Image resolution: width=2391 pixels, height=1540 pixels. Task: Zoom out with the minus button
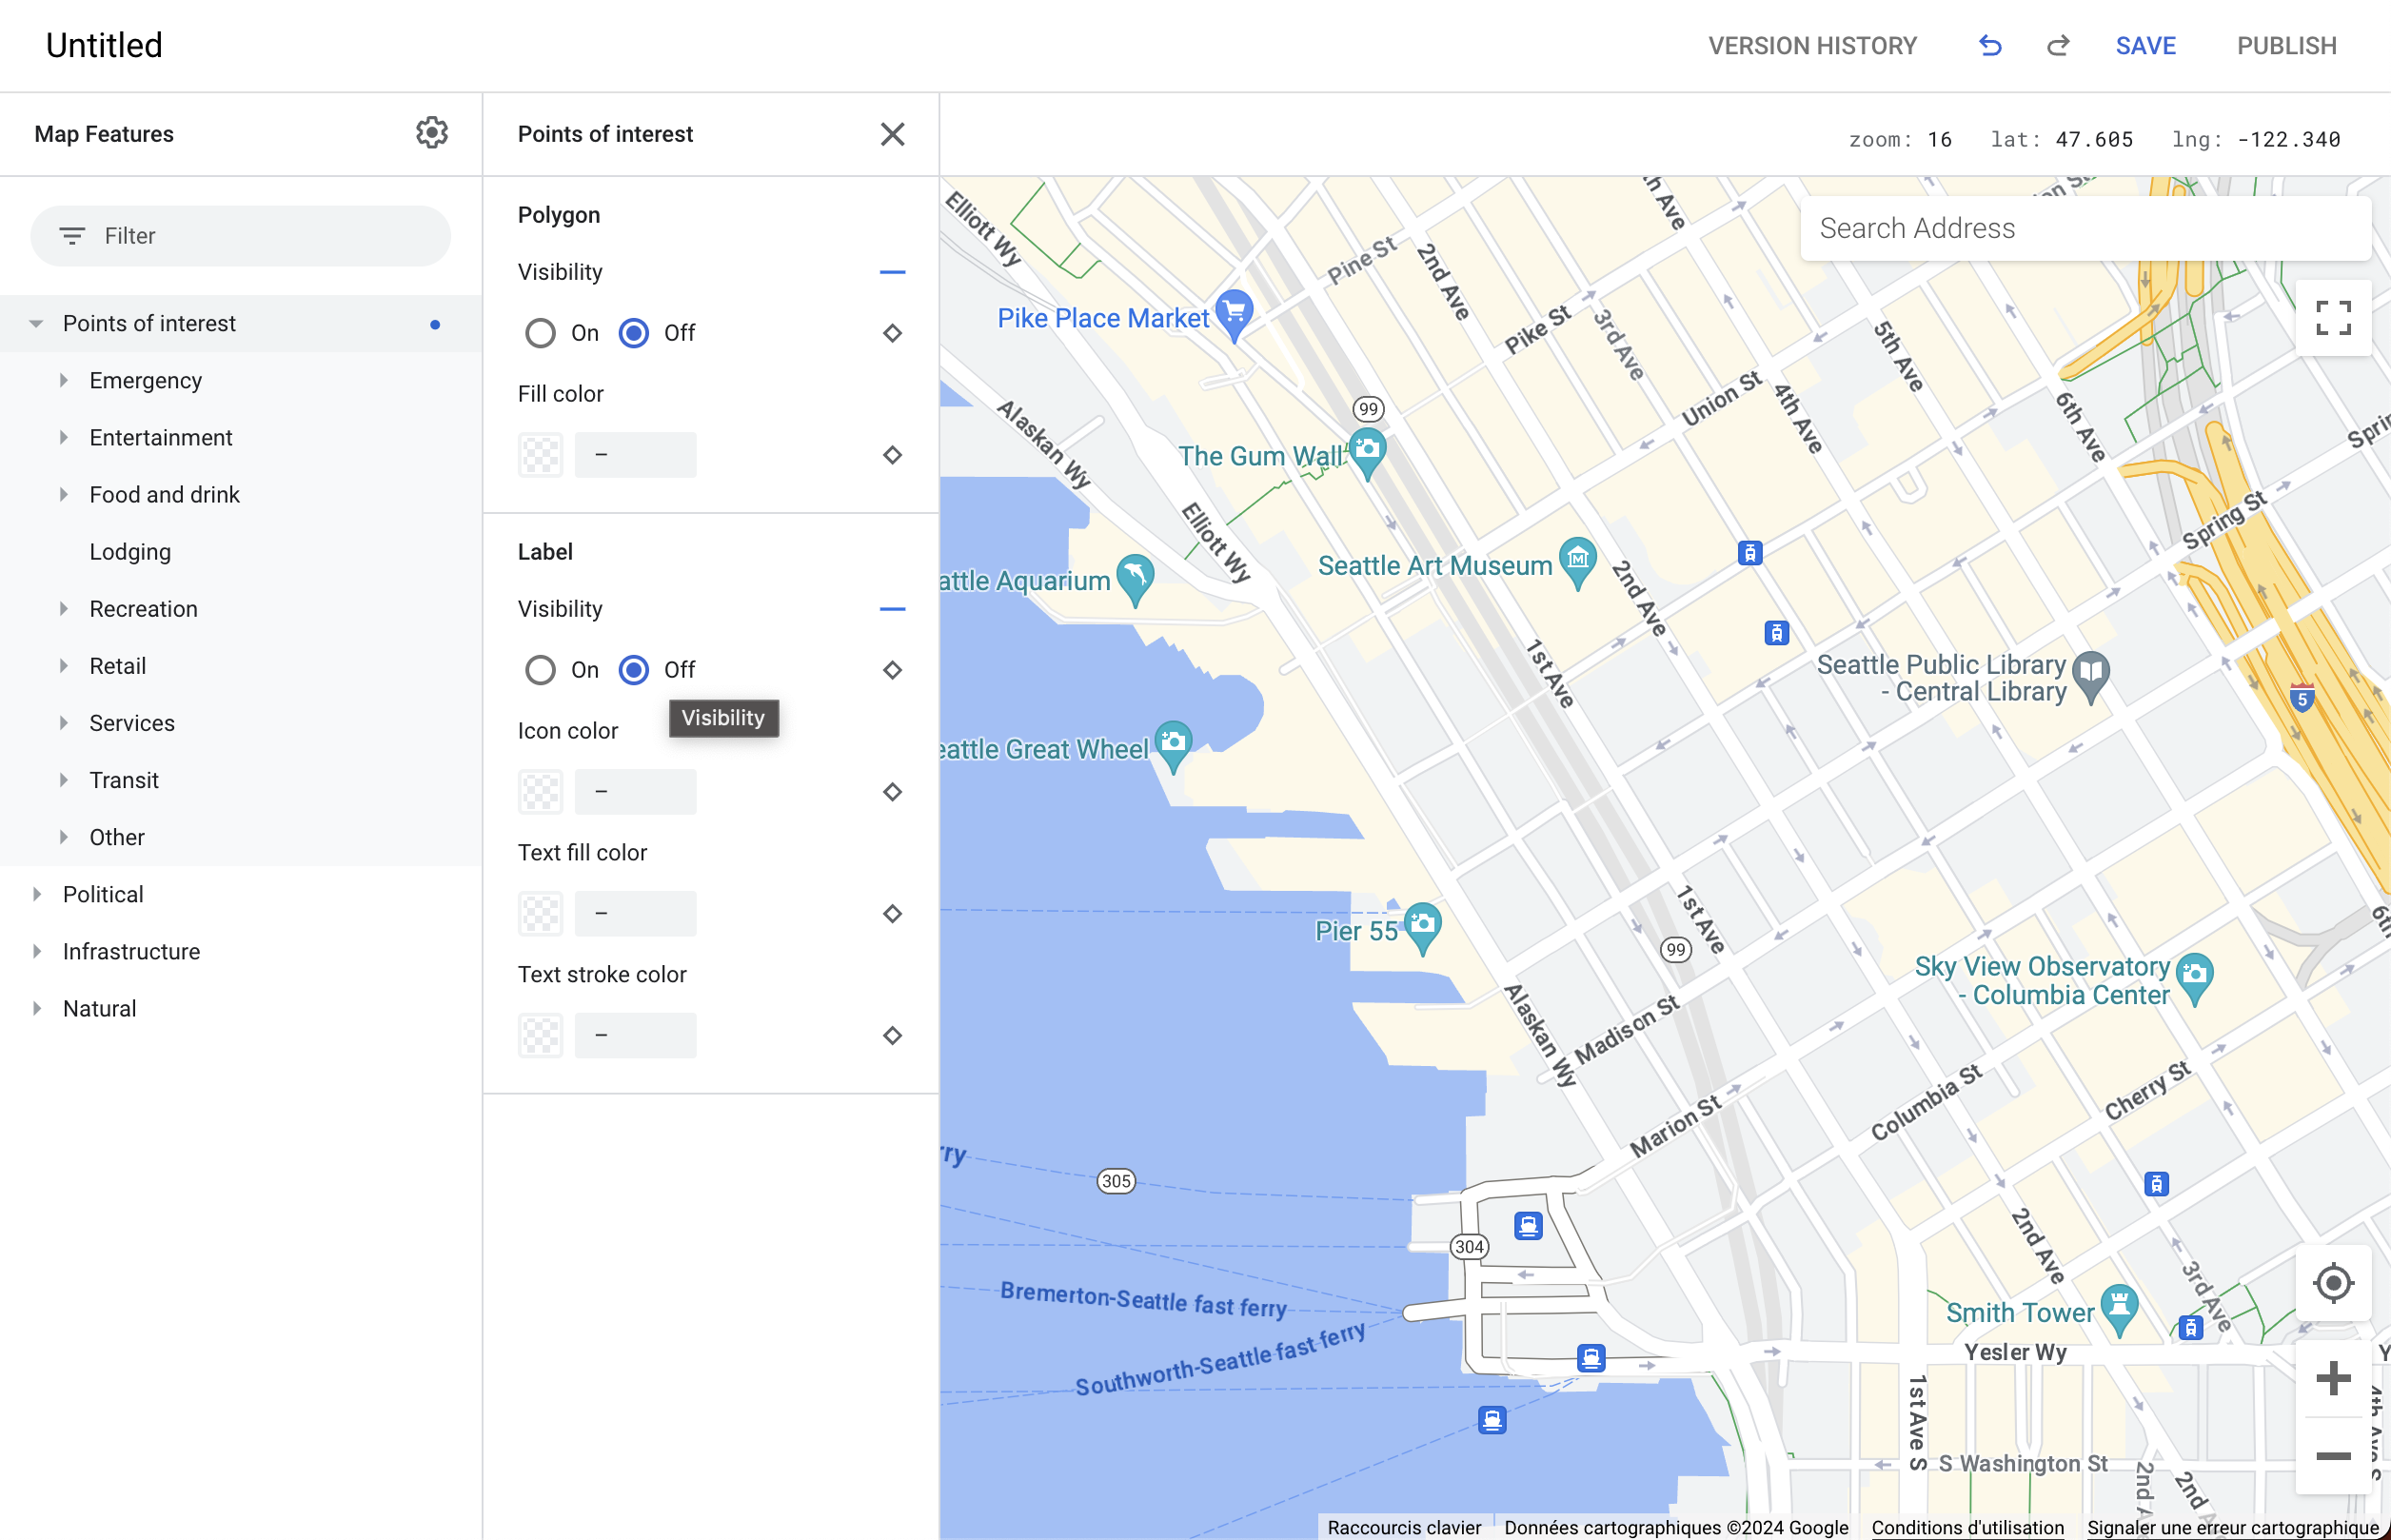(x=2333, y=1456)
